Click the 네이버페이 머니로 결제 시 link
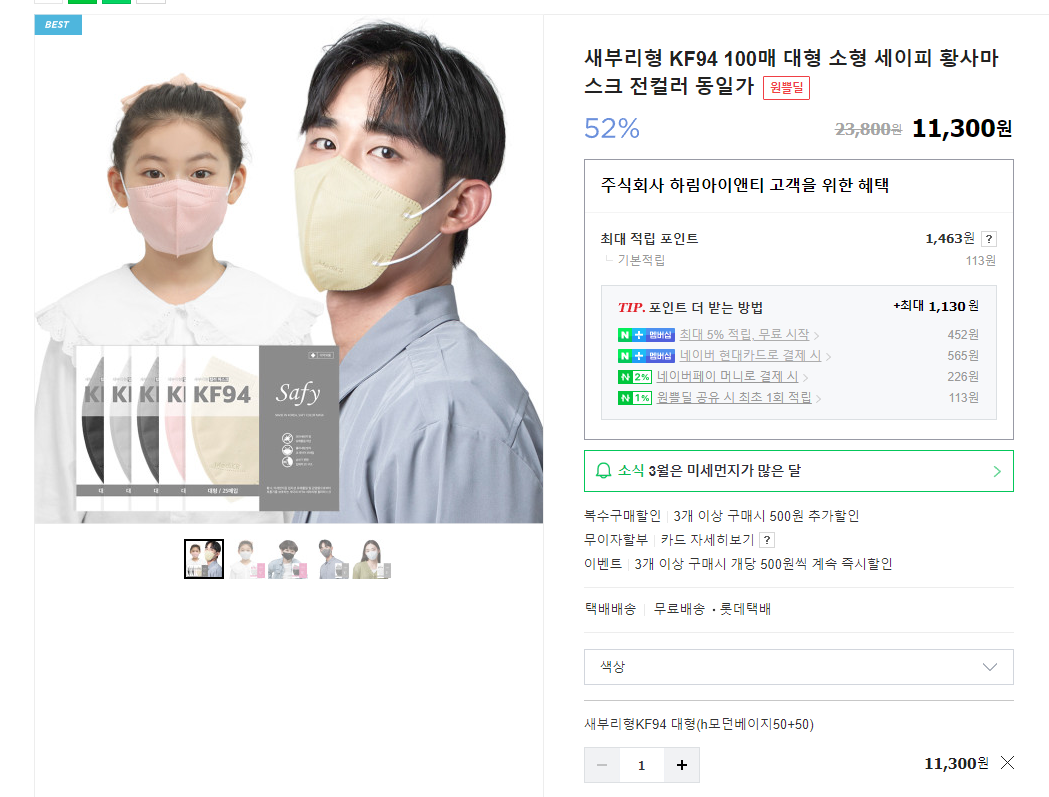Image resolution: width=1049 pixels, height=797 pixels. click(x=727, y=377)
